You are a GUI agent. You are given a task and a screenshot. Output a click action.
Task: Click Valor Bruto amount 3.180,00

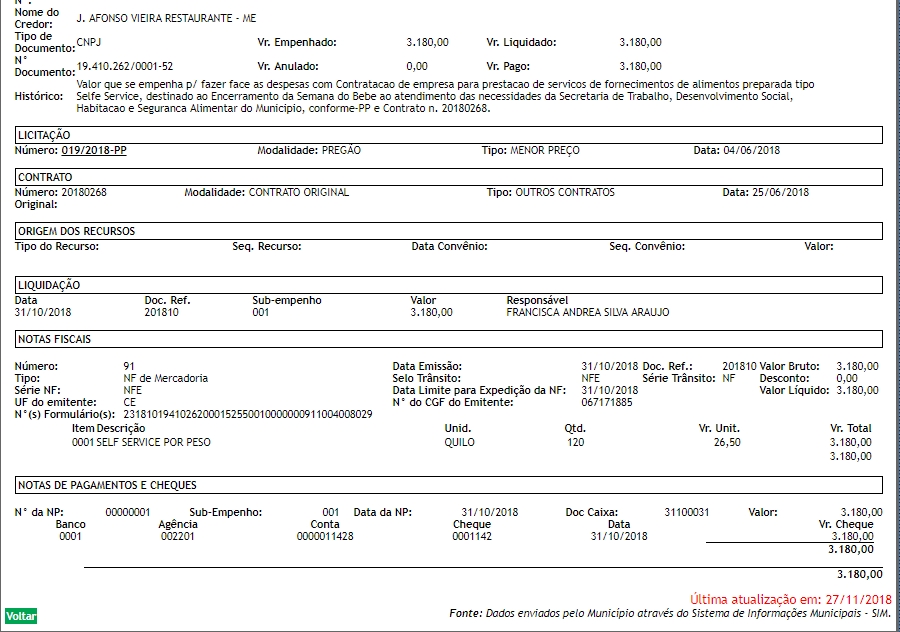(x=857, y=366)
